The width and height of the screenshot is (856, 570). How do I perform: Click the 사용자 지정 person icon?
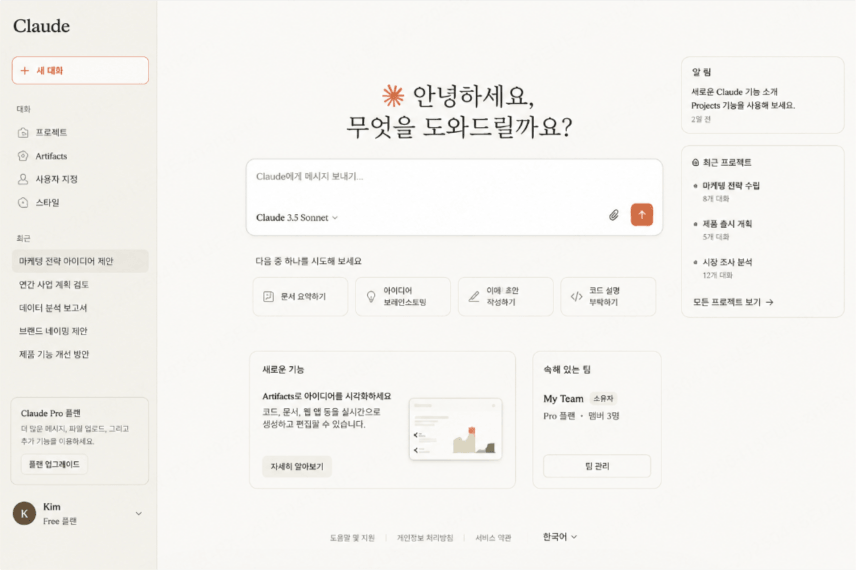(23, 179)
